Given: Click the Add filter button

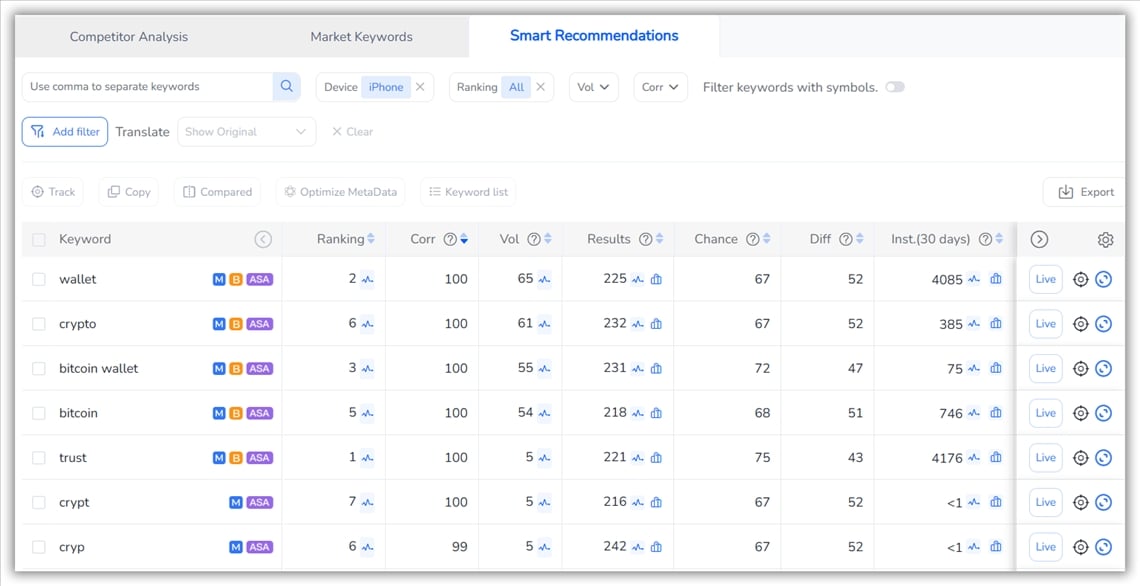Looking at the screenshot, I should click(x=65, y=132).
